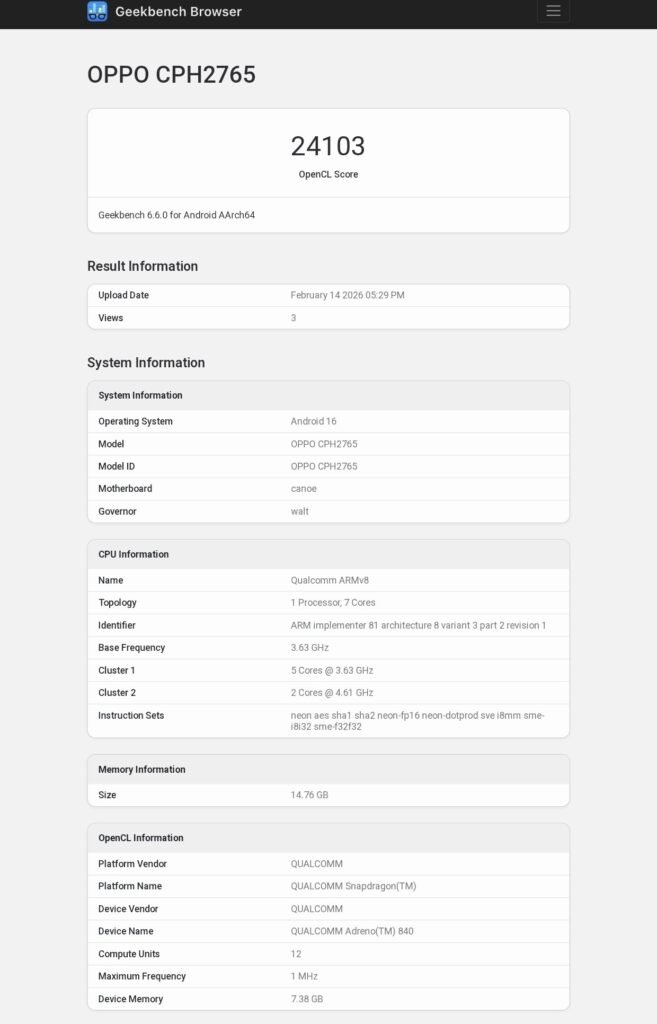Select the OPPO CPH2765 page heading
The height and width of the screenshot is (1024, 657).
[171, 74]
